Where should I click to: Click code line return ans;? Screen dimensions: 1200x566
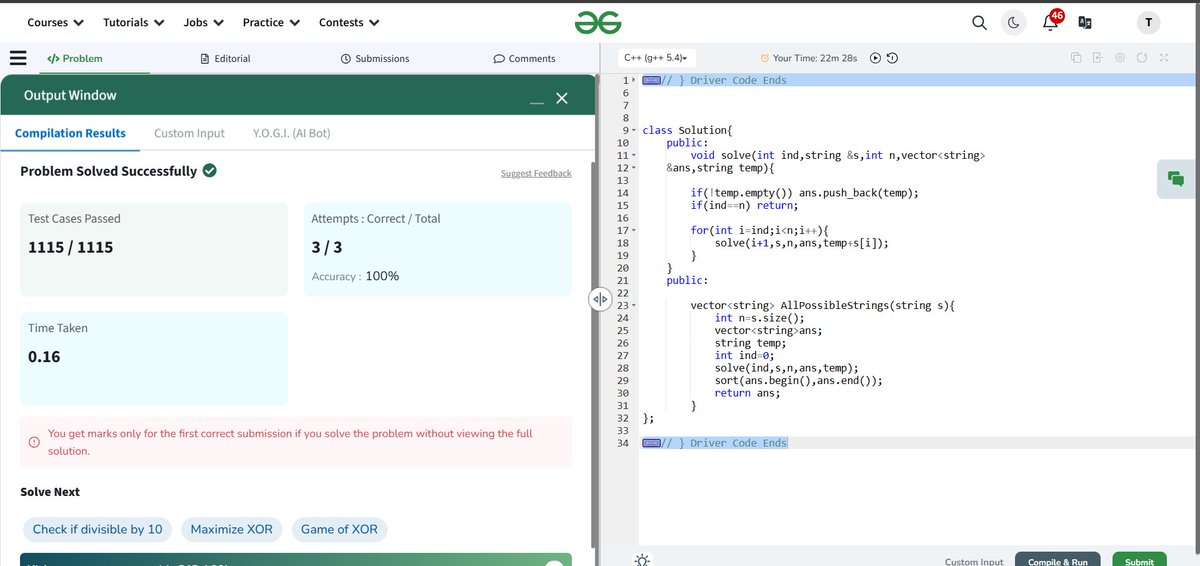click(747, 393)
